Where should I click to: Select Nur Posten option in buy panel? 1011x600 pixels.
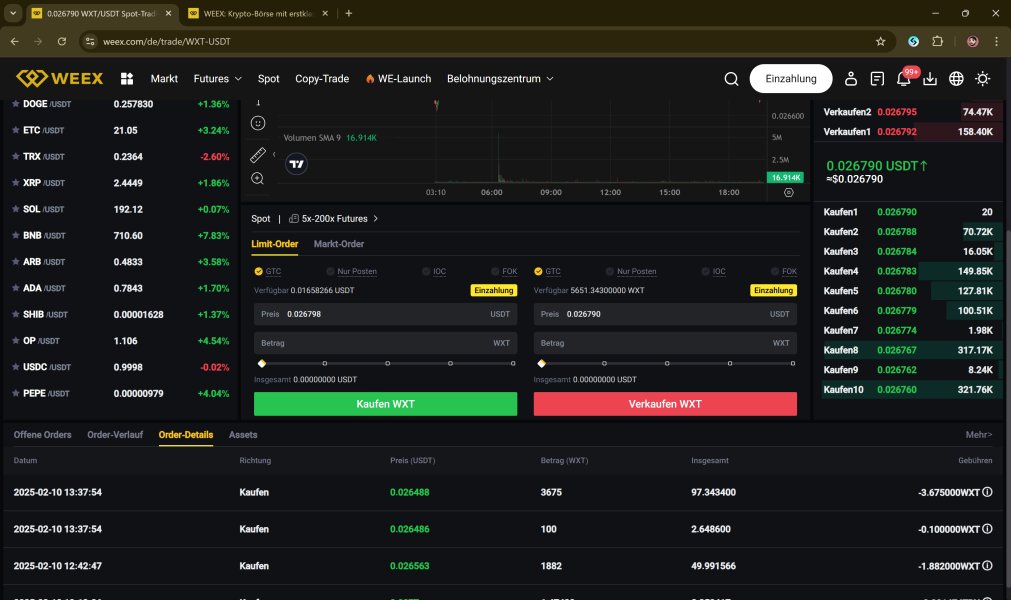point(351,271)
